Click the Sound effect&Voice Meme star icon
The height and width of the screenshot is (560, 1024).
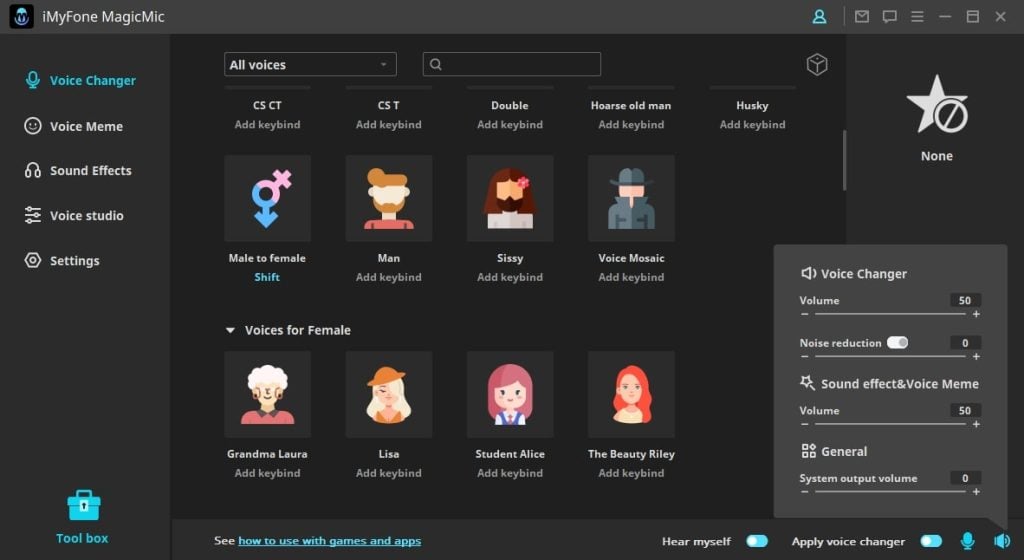tap(808, 383)
